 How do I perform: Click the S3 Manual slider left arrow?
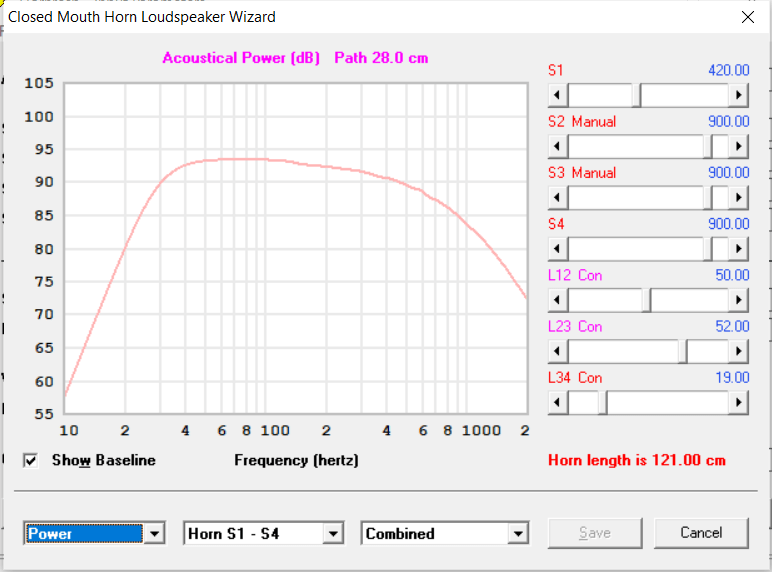pos(558,197)
